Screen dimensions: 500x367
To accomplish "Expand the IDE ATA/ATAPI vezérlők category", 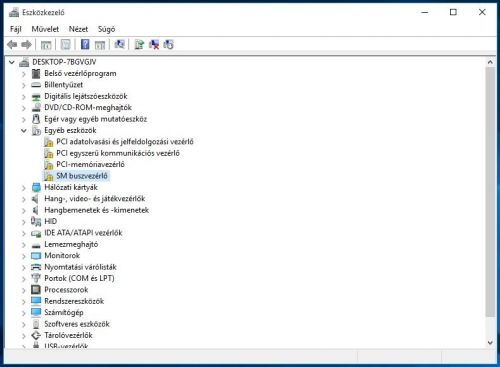I will [x=24, y=233].
